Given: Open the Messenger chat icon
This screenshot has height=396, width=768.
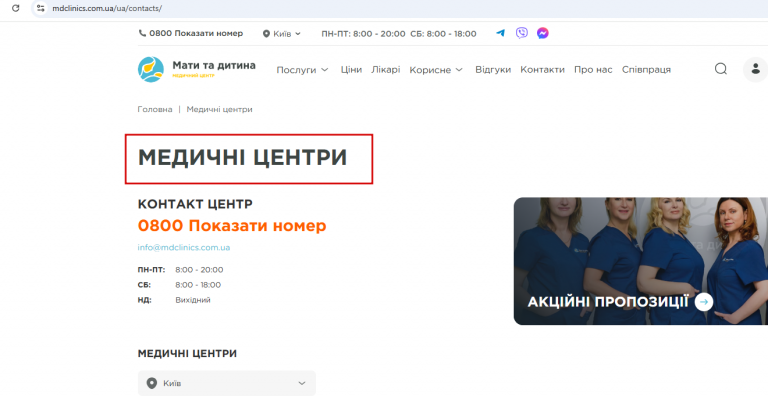Looking at the screenshot, I should (542, 33).
